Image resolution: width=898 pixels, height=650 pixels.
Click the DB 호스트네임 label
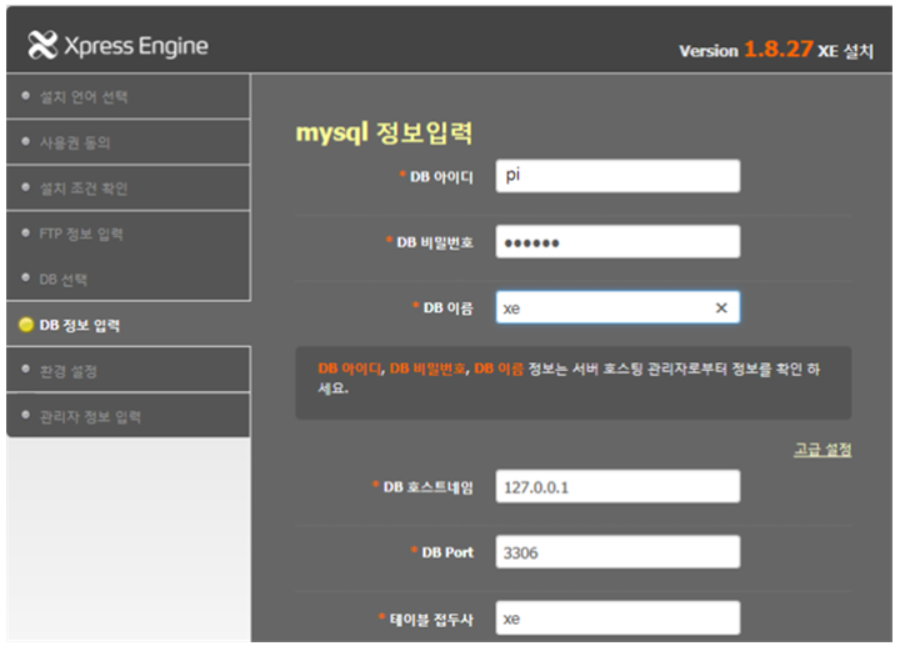point(428,487)
